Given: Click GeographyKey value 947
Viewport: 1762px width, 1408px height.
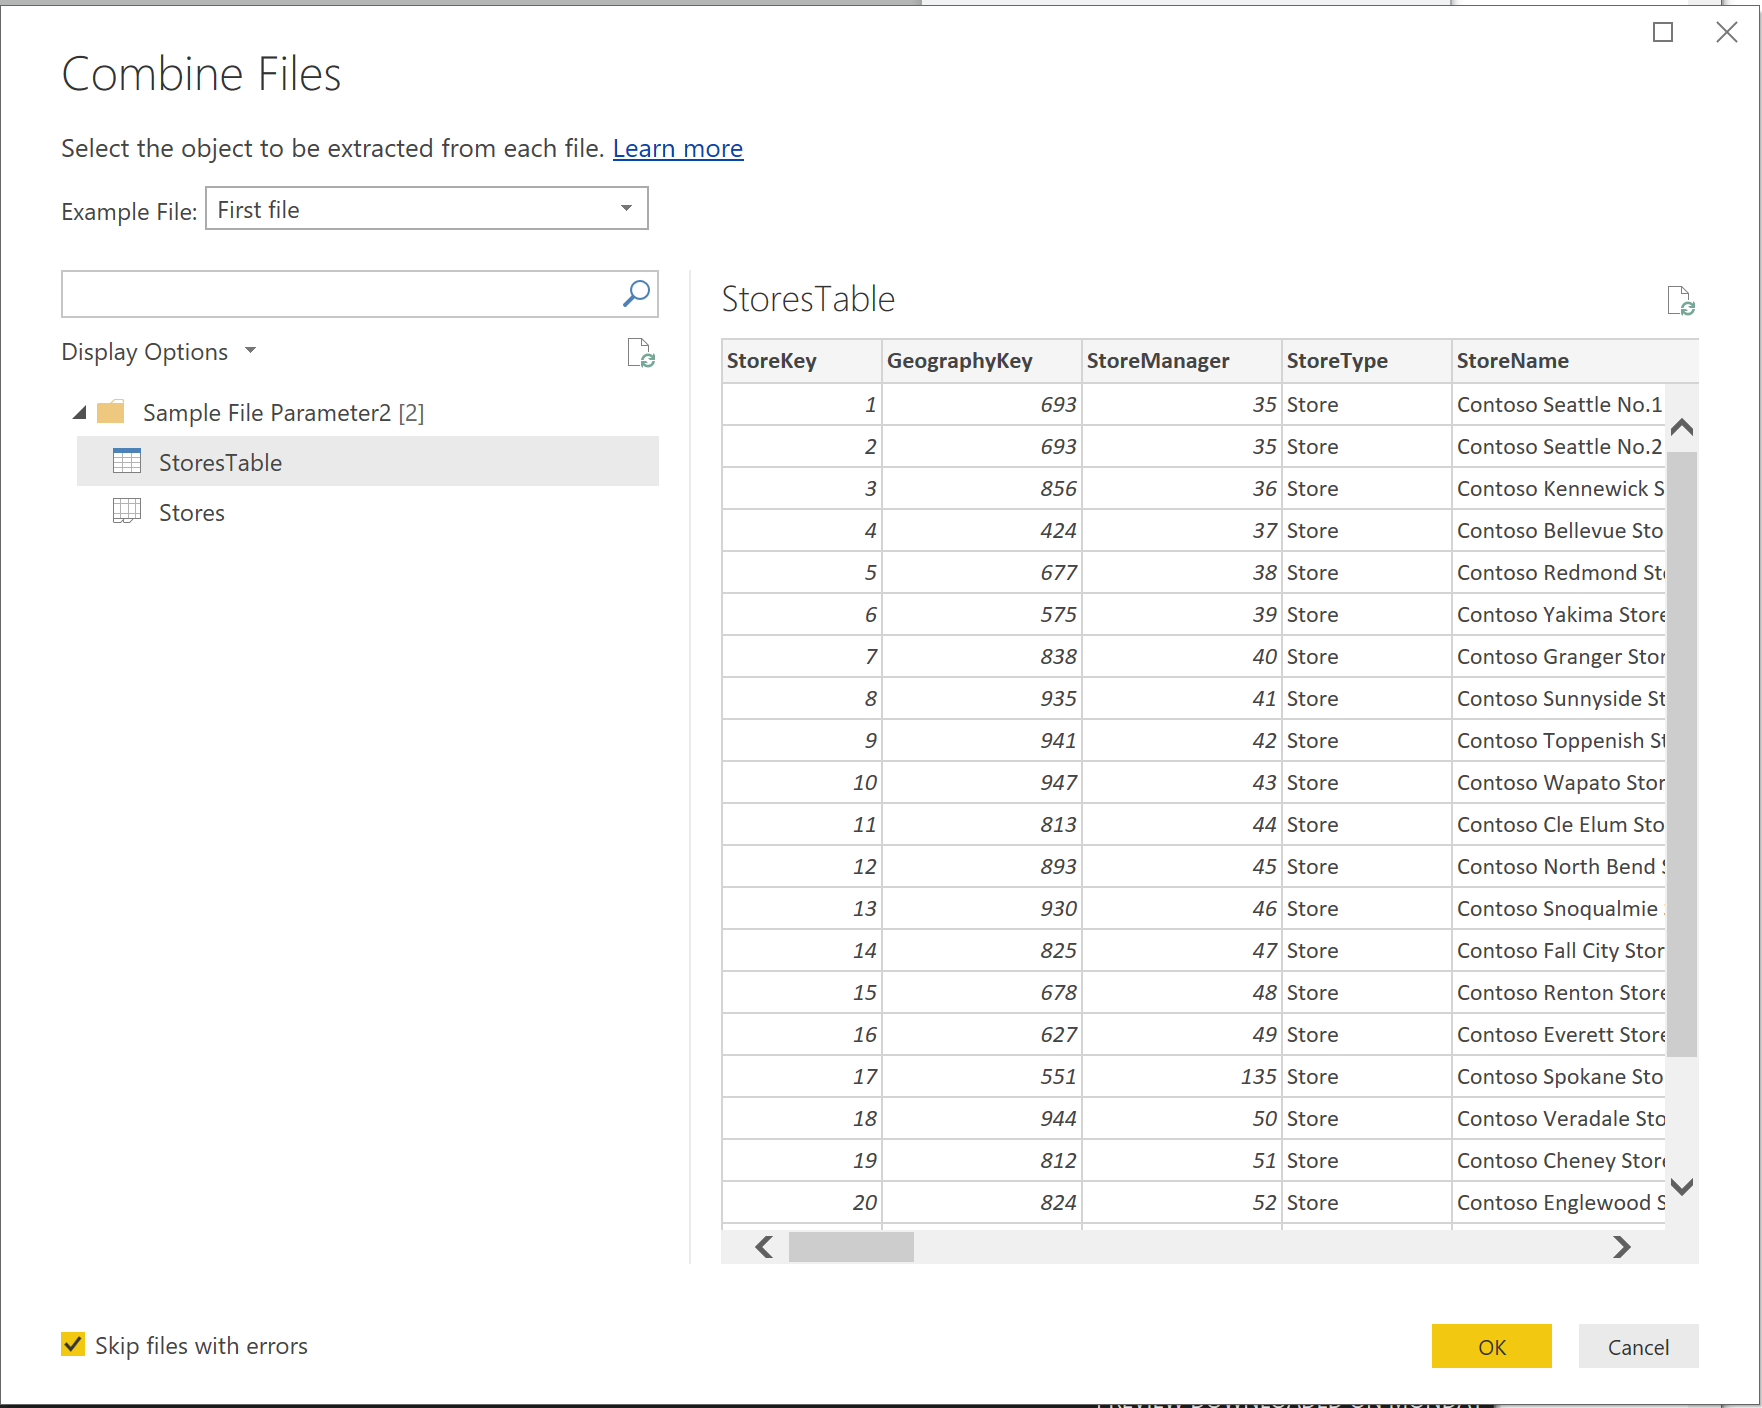Looking at the screenshot, I should click(x=982, y=783).
